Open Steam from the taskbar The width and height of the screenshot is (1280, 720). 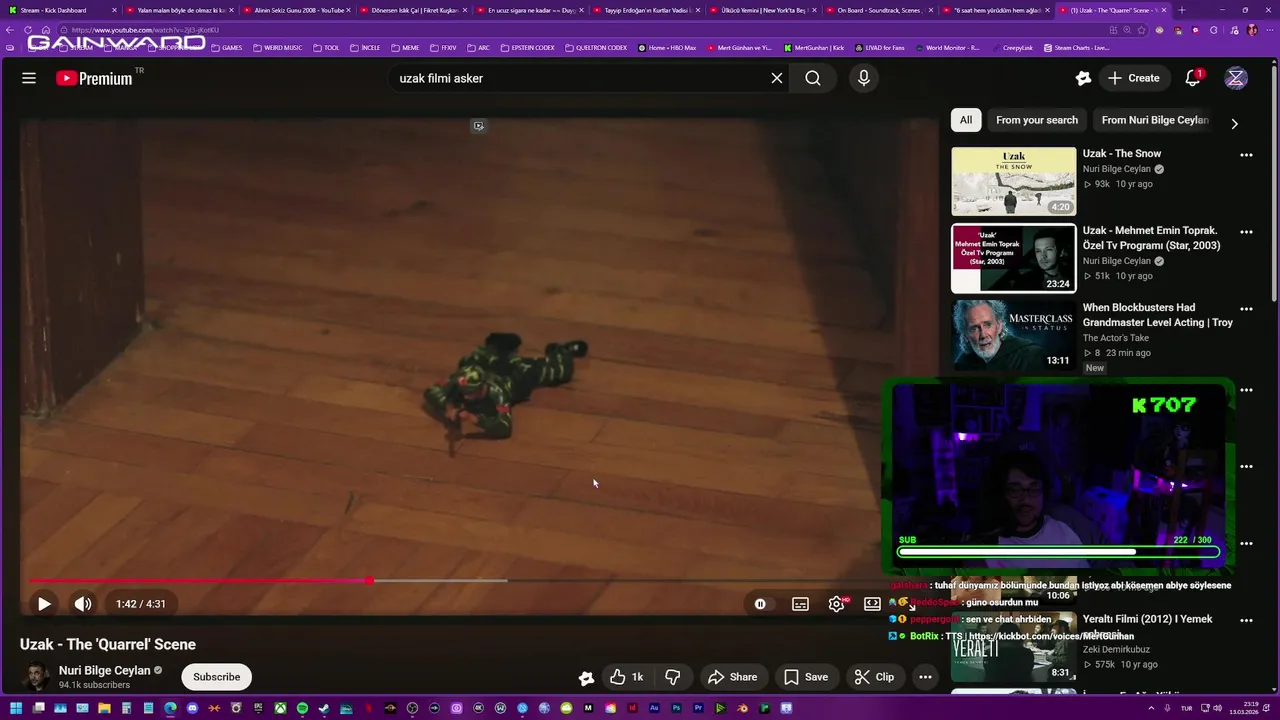[324, 708]
